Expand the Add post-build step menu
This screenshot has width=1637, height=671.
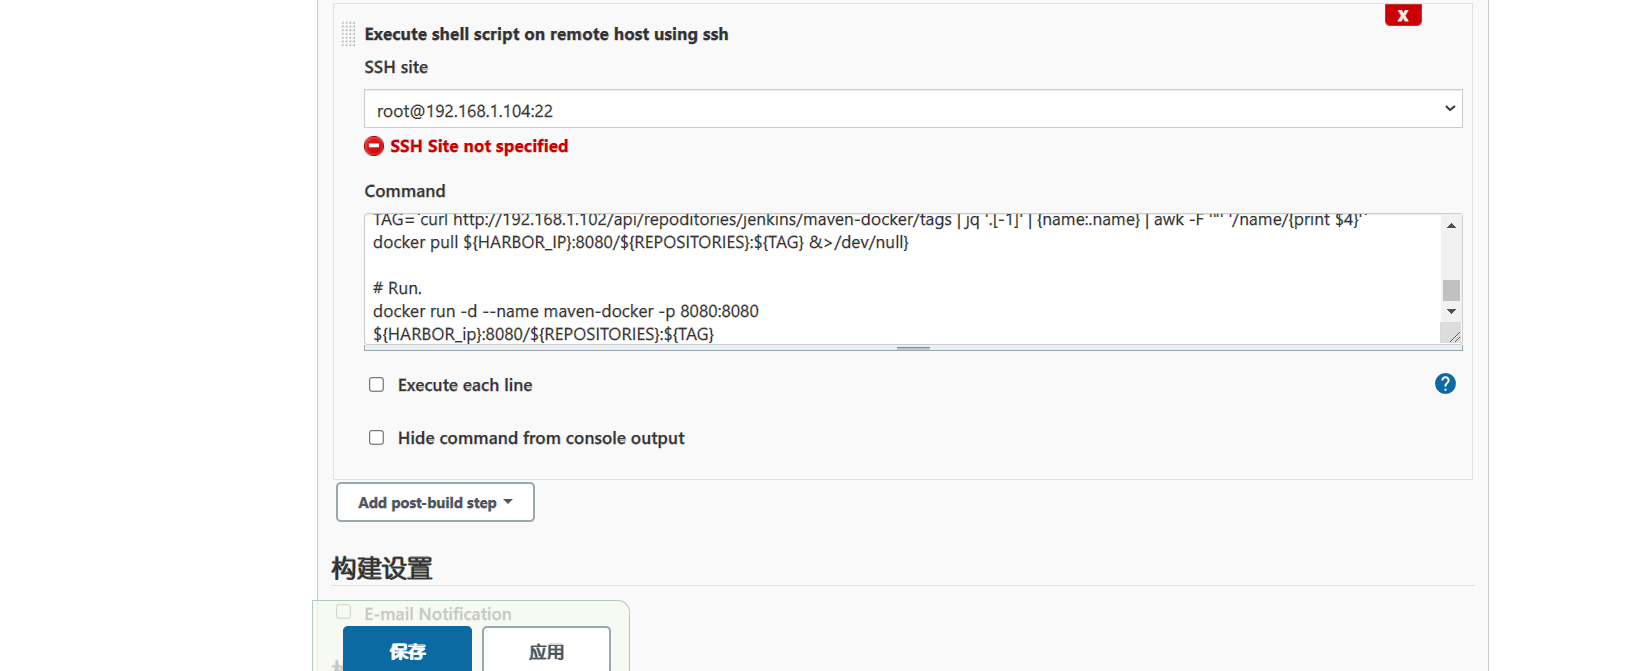point(435,502)
